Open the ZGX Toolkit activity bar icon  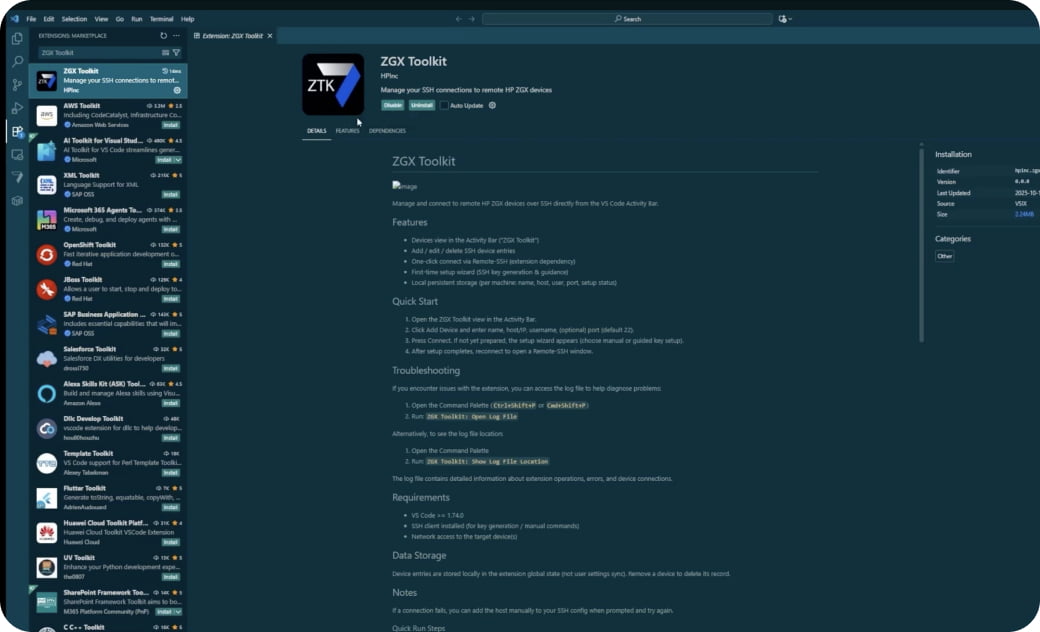point(17,177)
